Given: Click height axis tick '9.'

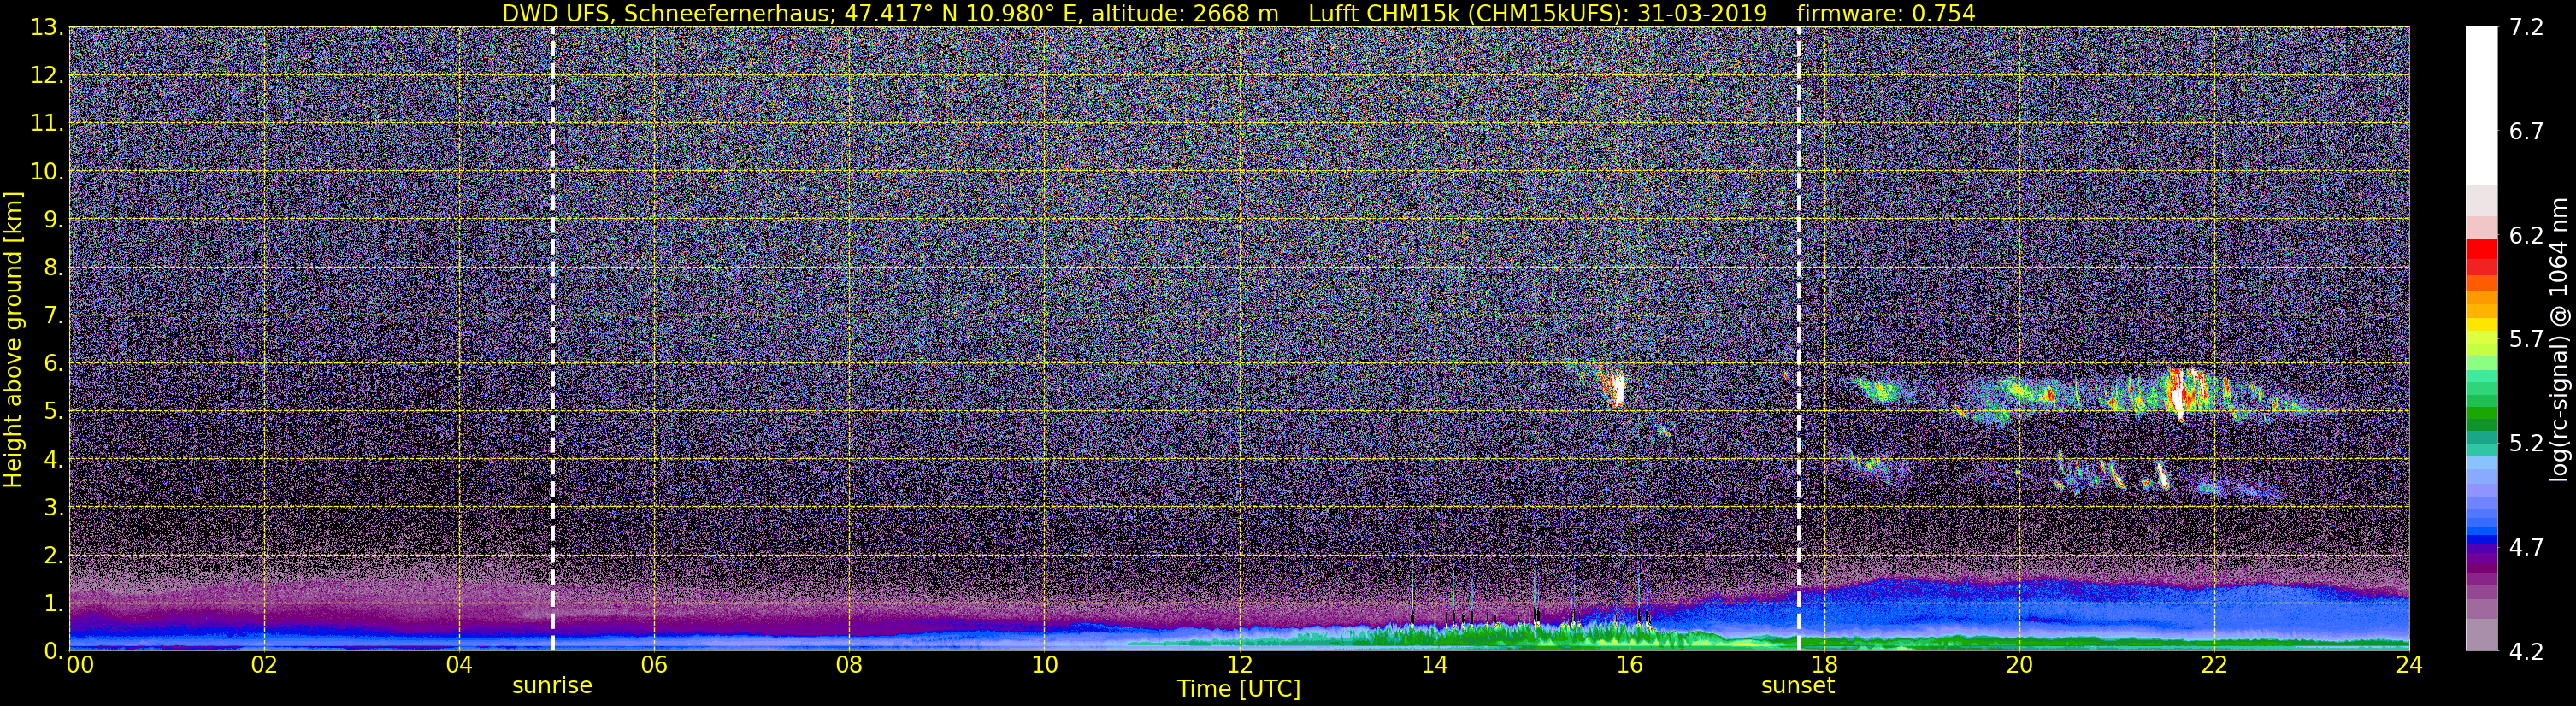Looking at the screenshot, I should (53, 220).
